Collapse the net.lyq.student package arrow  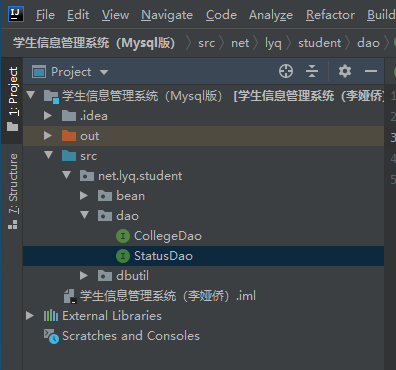point(67,175)
